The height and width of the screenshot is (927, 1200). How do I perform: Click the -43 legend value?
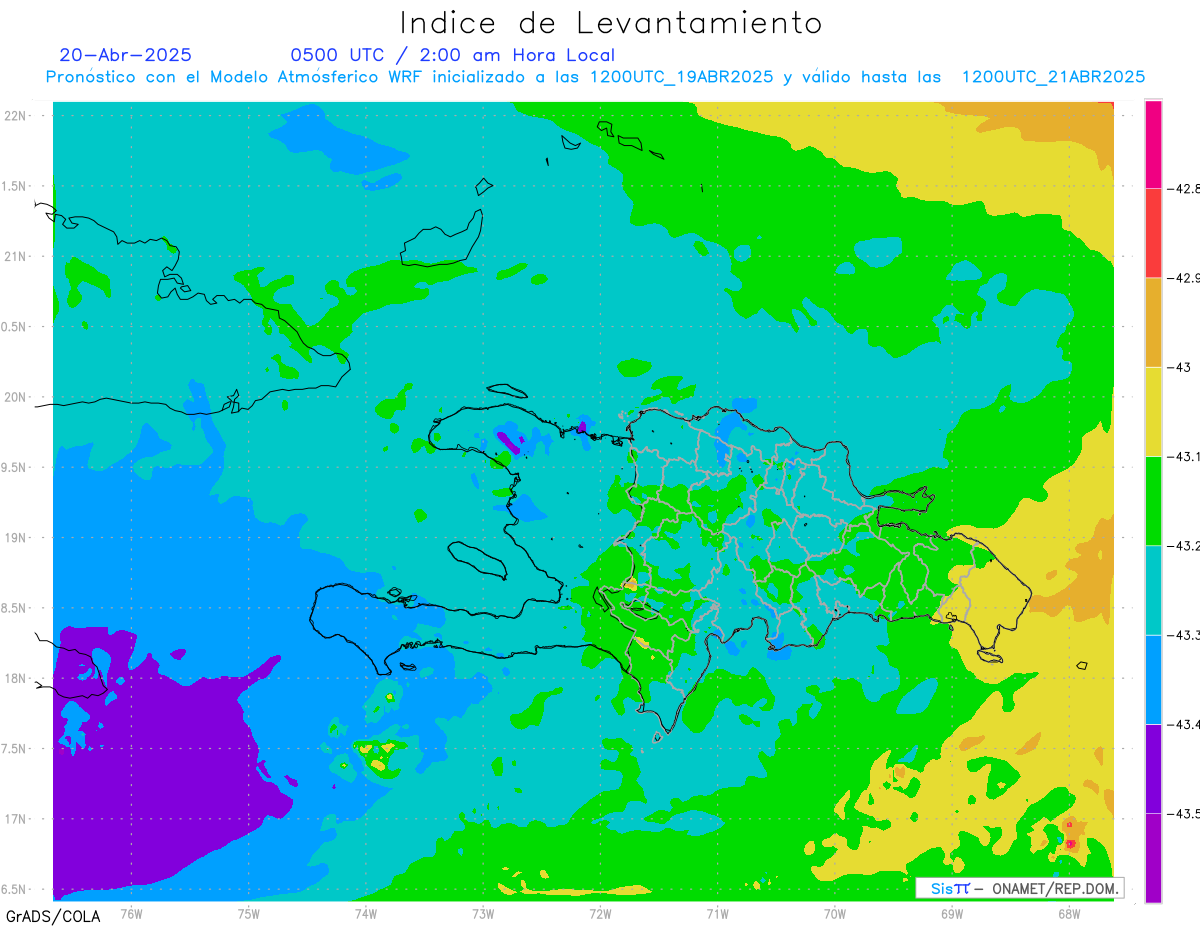point(1178,367)
